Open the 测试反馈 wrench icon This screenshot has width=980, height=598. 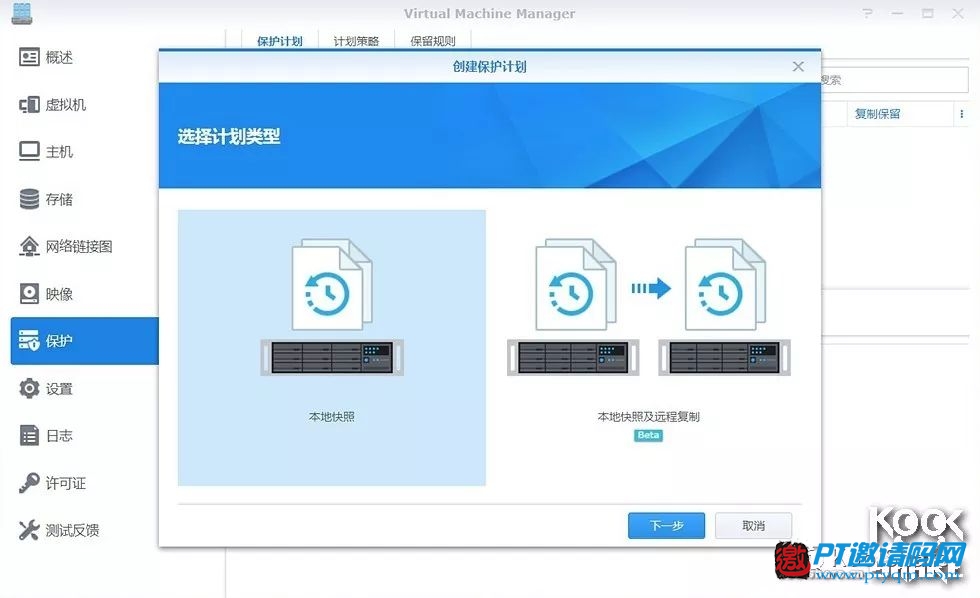[x=29, y=530]
